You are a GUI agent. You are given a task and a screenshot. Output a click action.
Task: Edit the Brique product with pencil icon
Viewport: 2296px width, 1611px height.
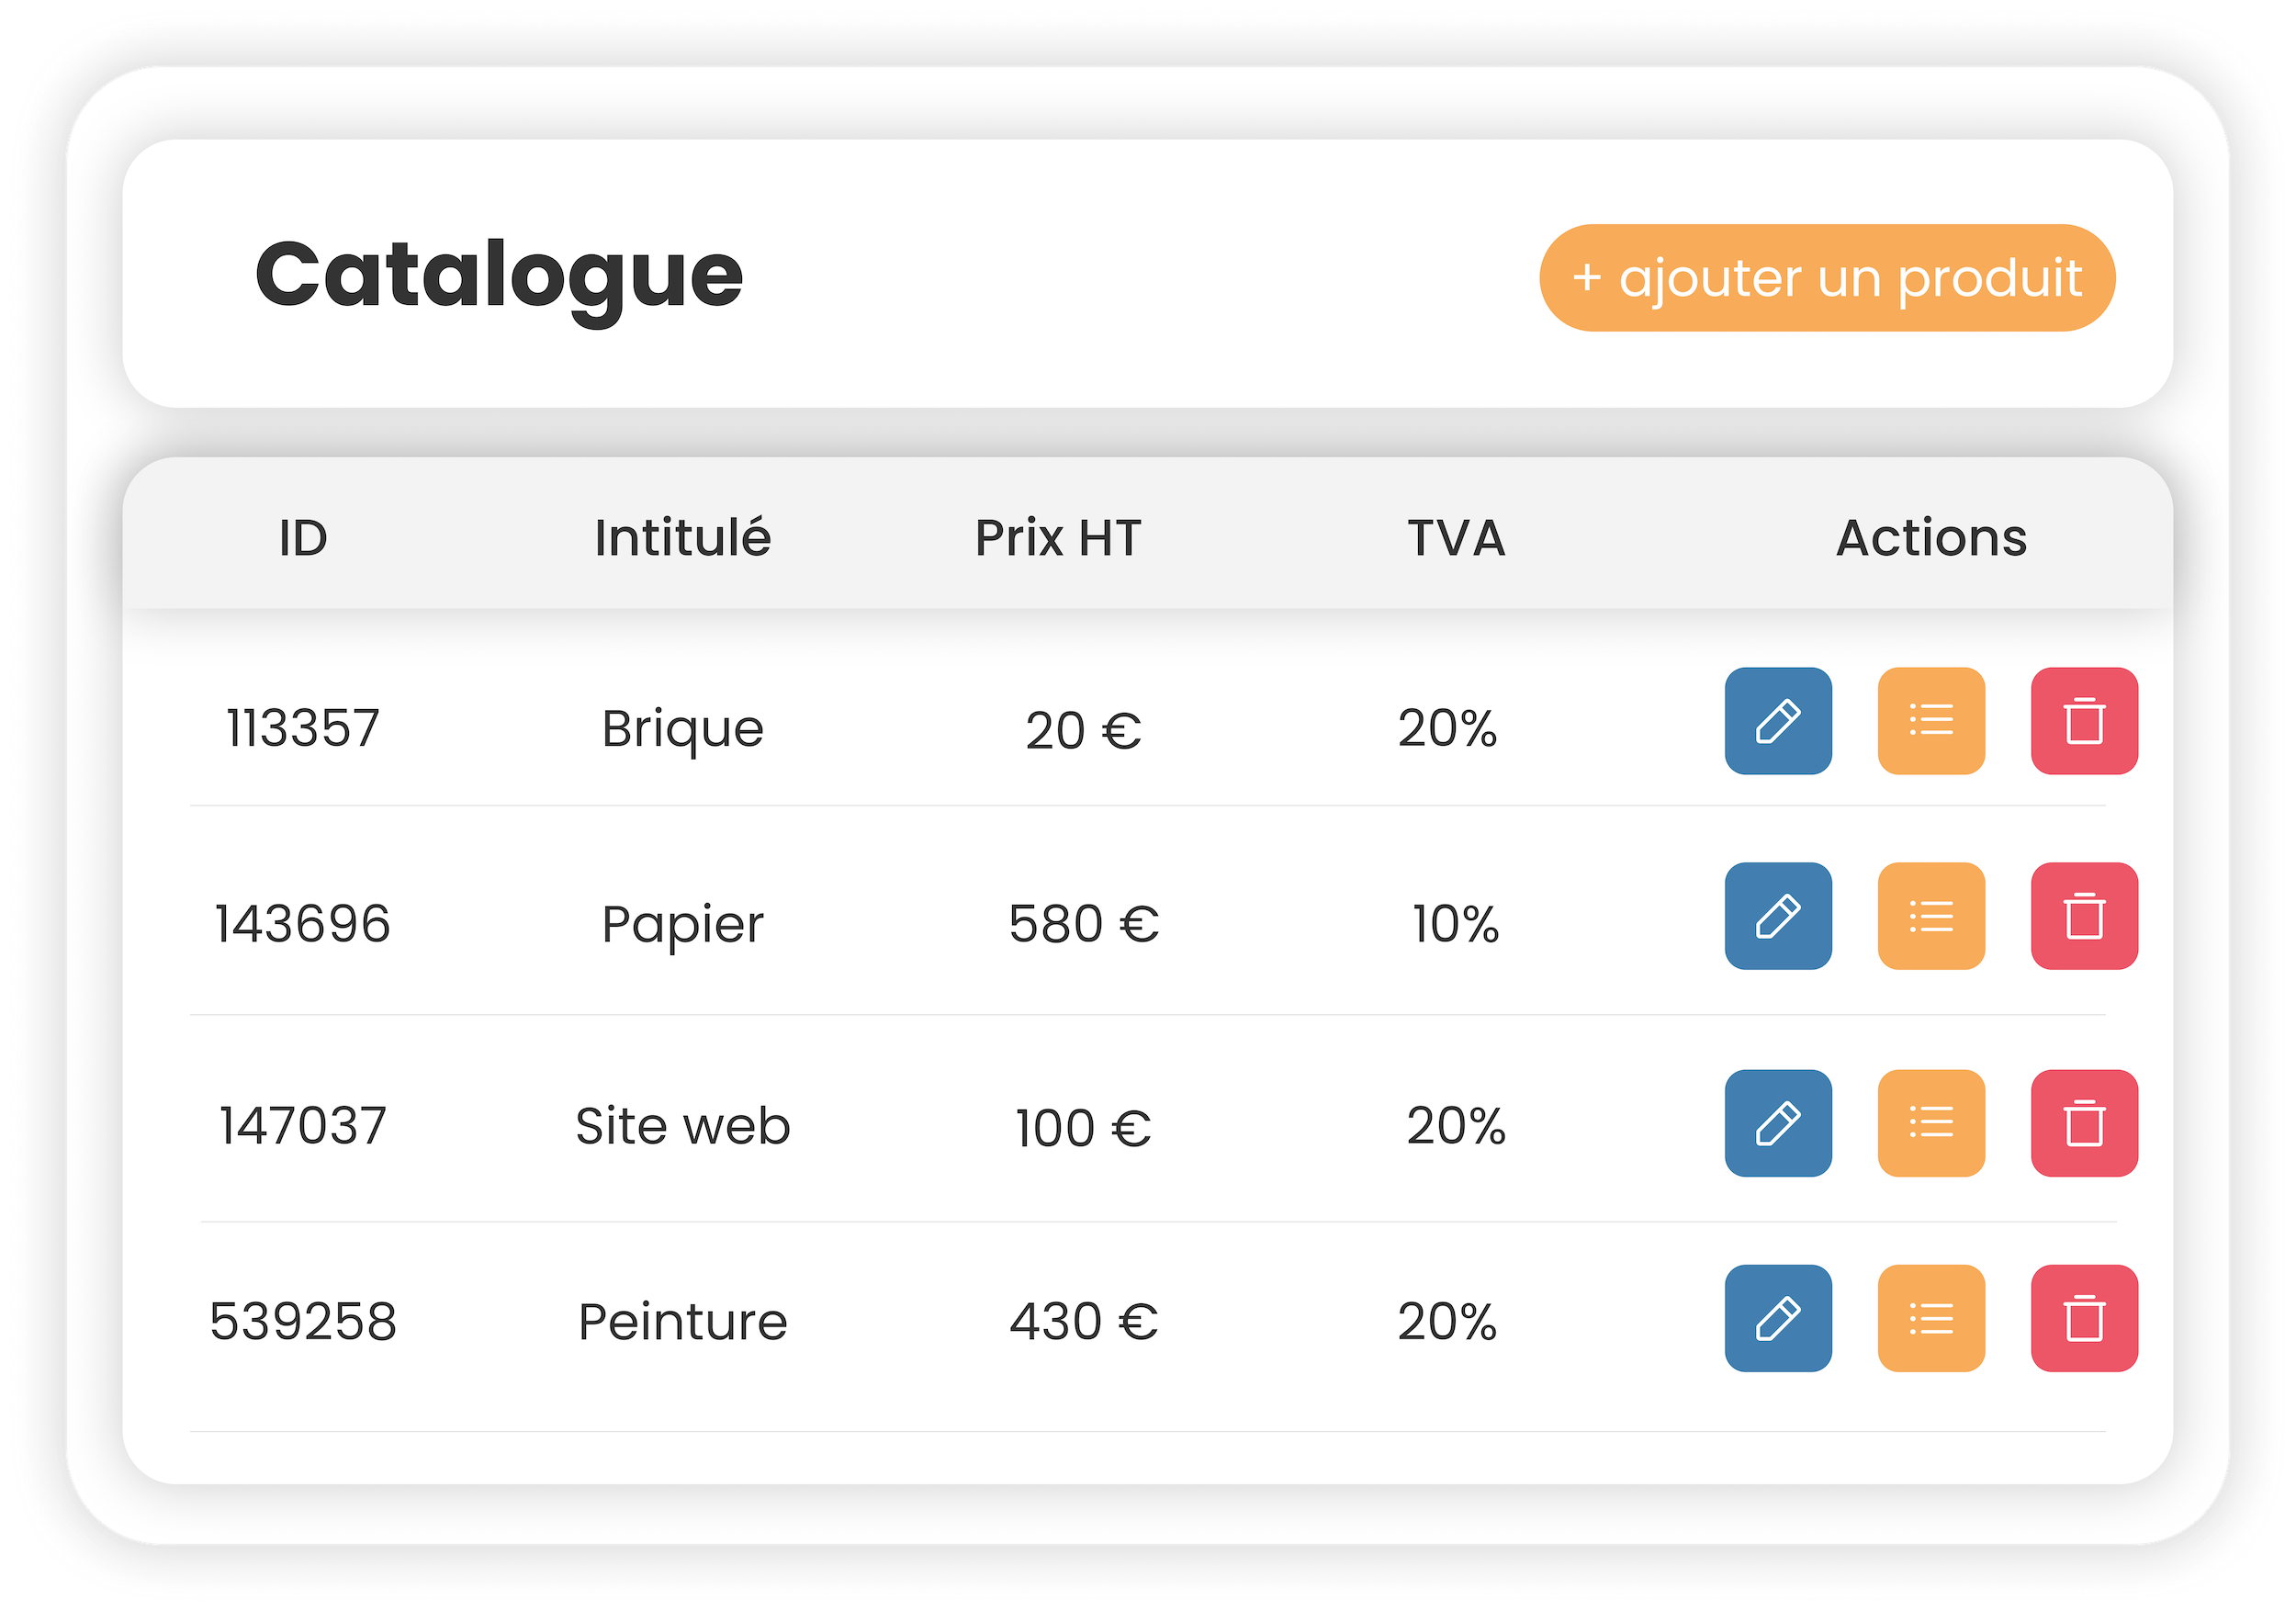click(x=1777, y=721)
